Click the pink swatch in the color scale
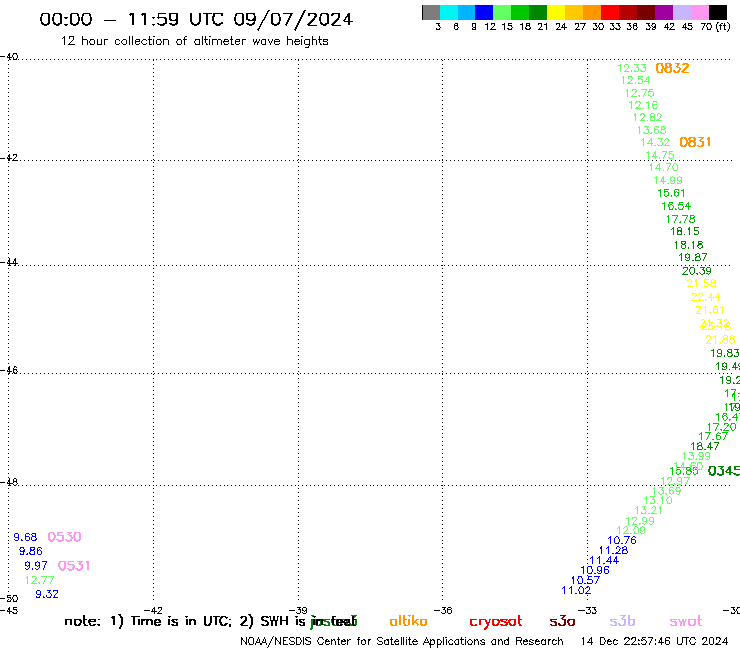This screenshot has width=740, height=650. [x=700, y=12]
